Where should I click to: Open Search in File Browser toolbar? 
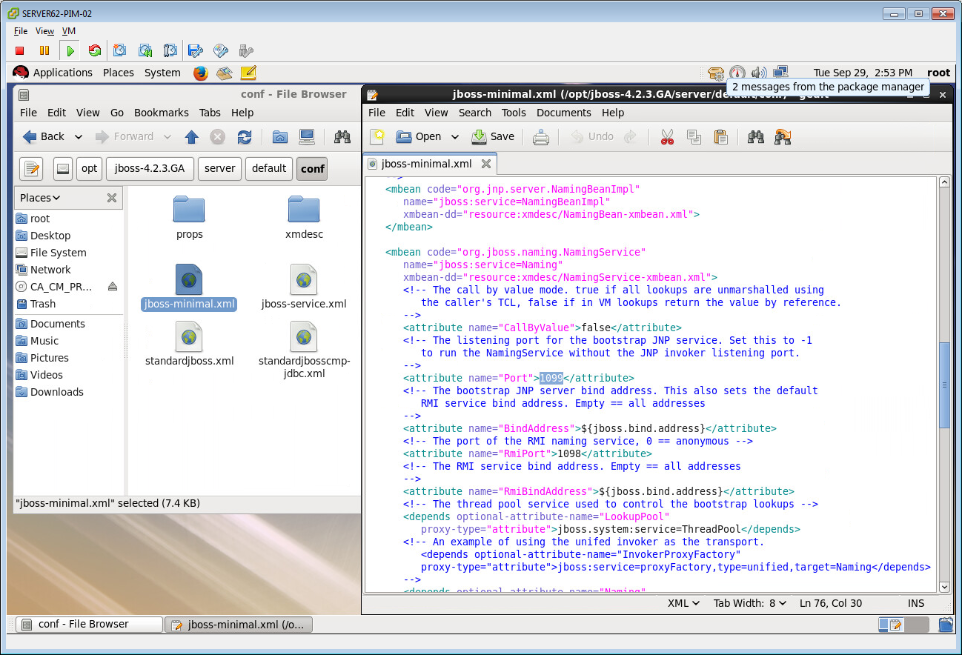tap(342, 137)
